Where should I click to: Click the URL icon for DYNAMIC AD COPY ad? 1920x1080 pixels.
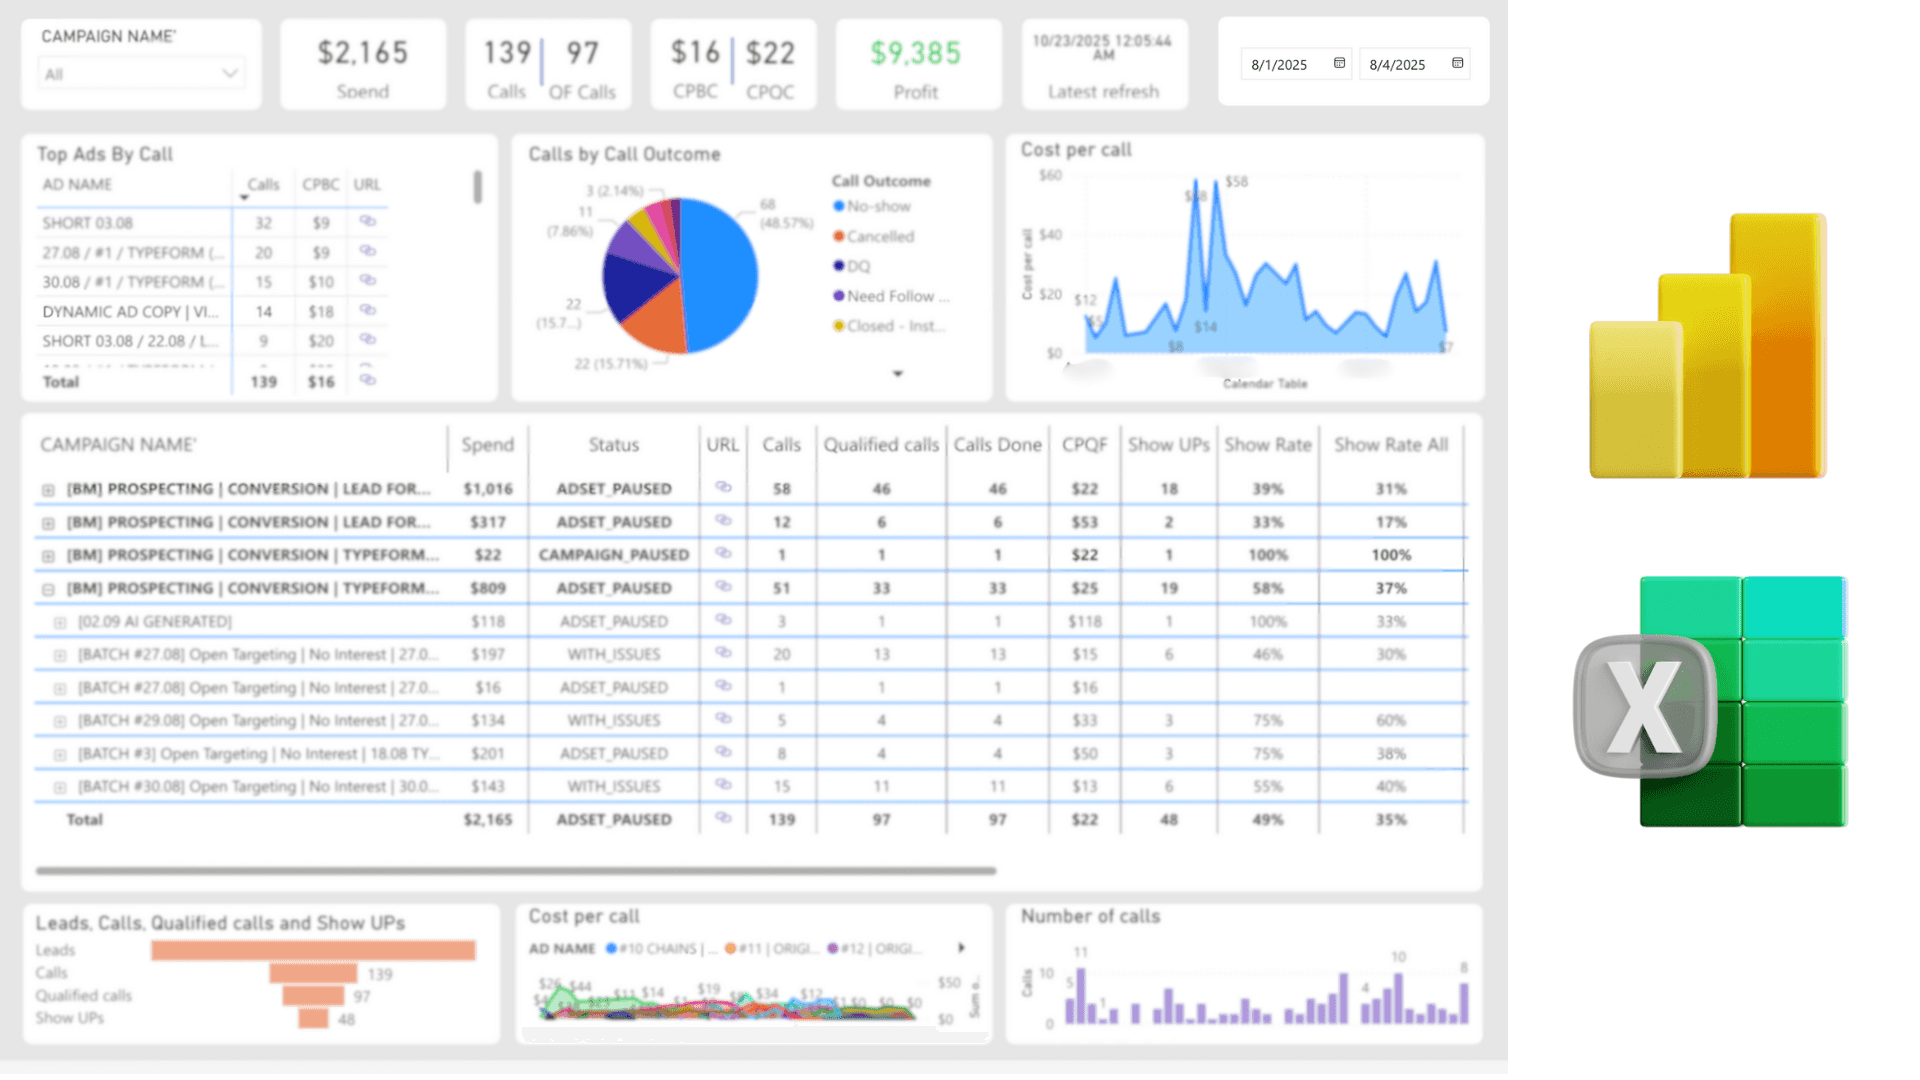point(367,311)
